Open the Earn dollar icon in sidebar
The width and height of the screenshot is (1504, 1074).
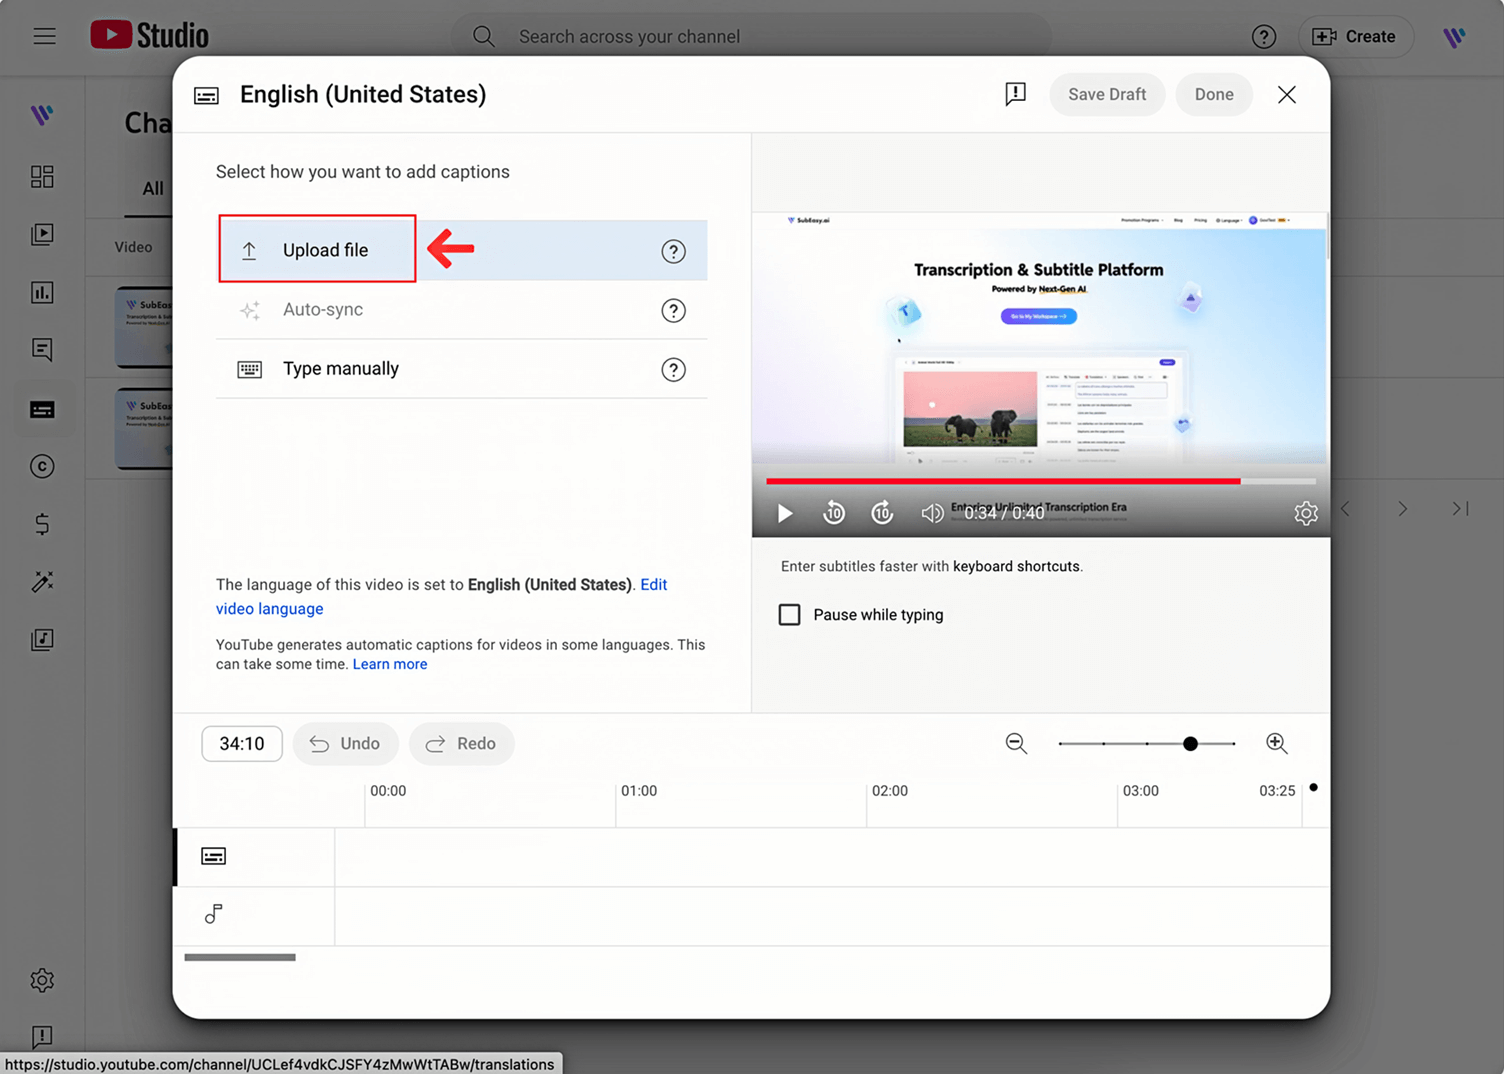click(42, 524)
